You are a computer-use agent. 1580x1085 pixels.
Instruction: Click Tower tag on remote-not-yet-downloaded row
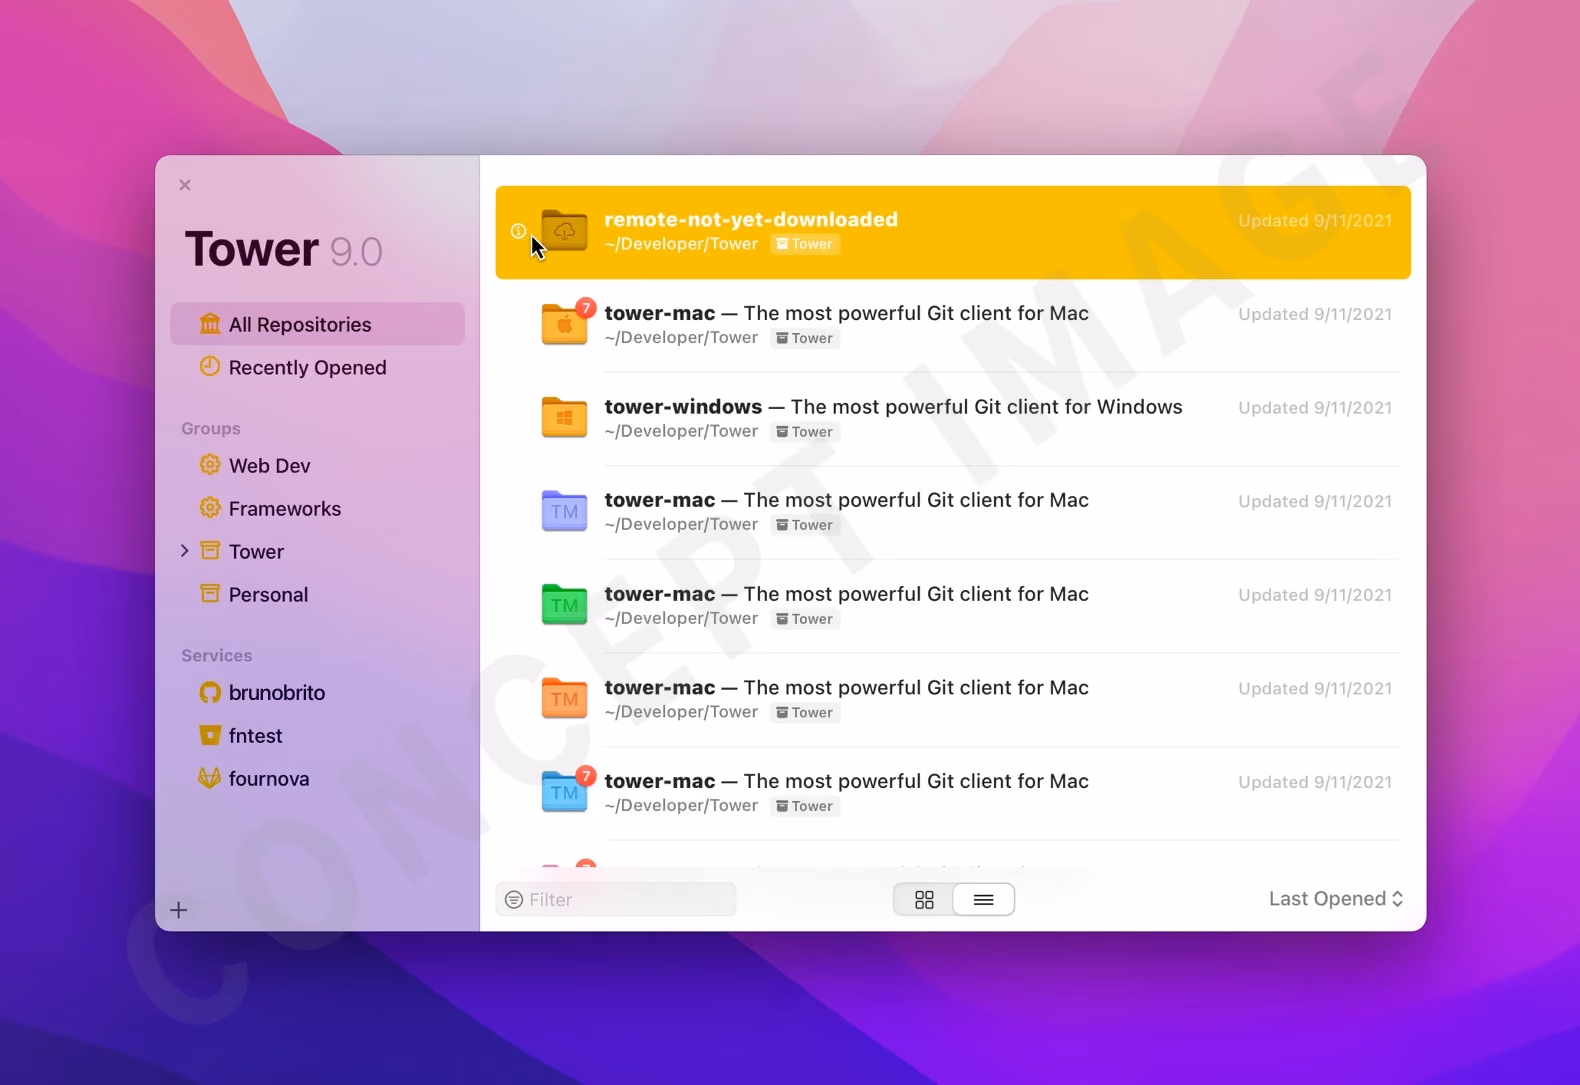point(805,244)
